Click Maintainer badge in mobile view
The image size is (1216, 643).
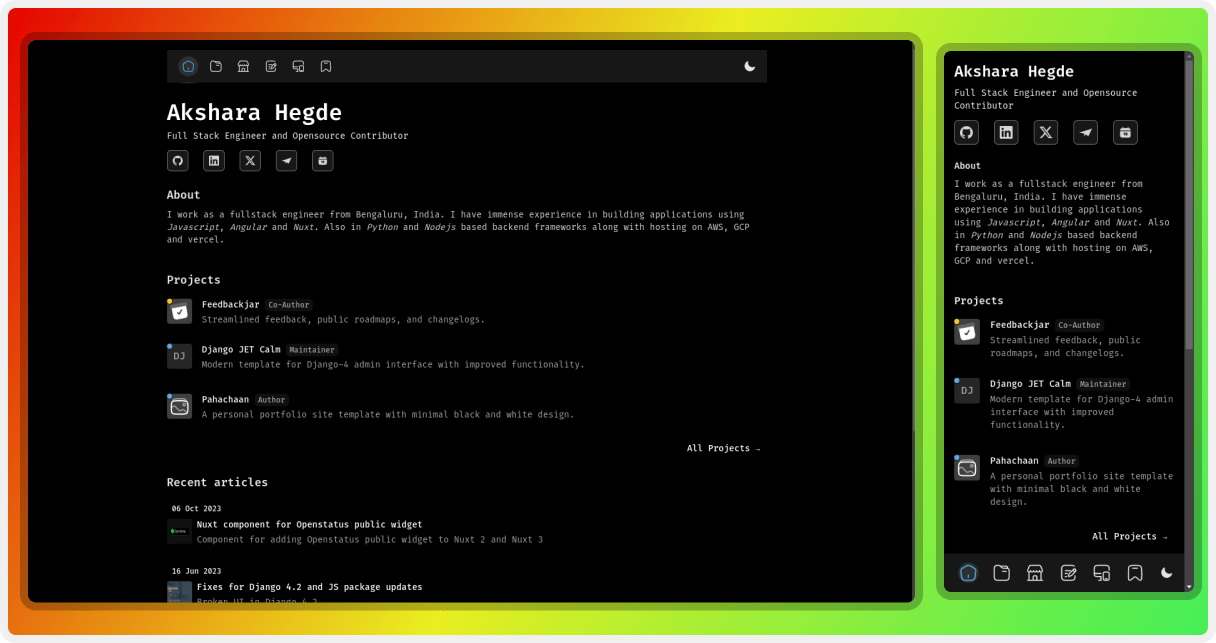(x=1103, y=384)
